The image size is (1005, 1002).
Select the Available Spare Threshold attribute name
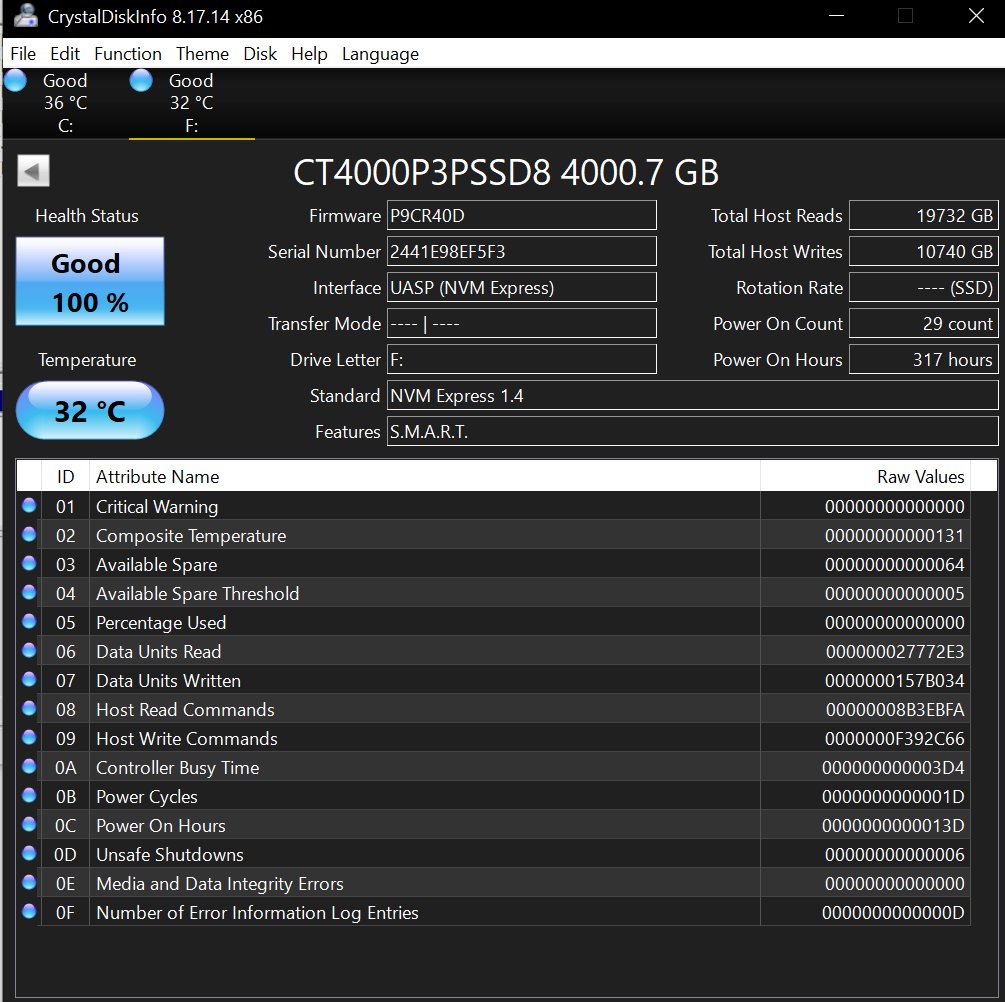(197, 594)
